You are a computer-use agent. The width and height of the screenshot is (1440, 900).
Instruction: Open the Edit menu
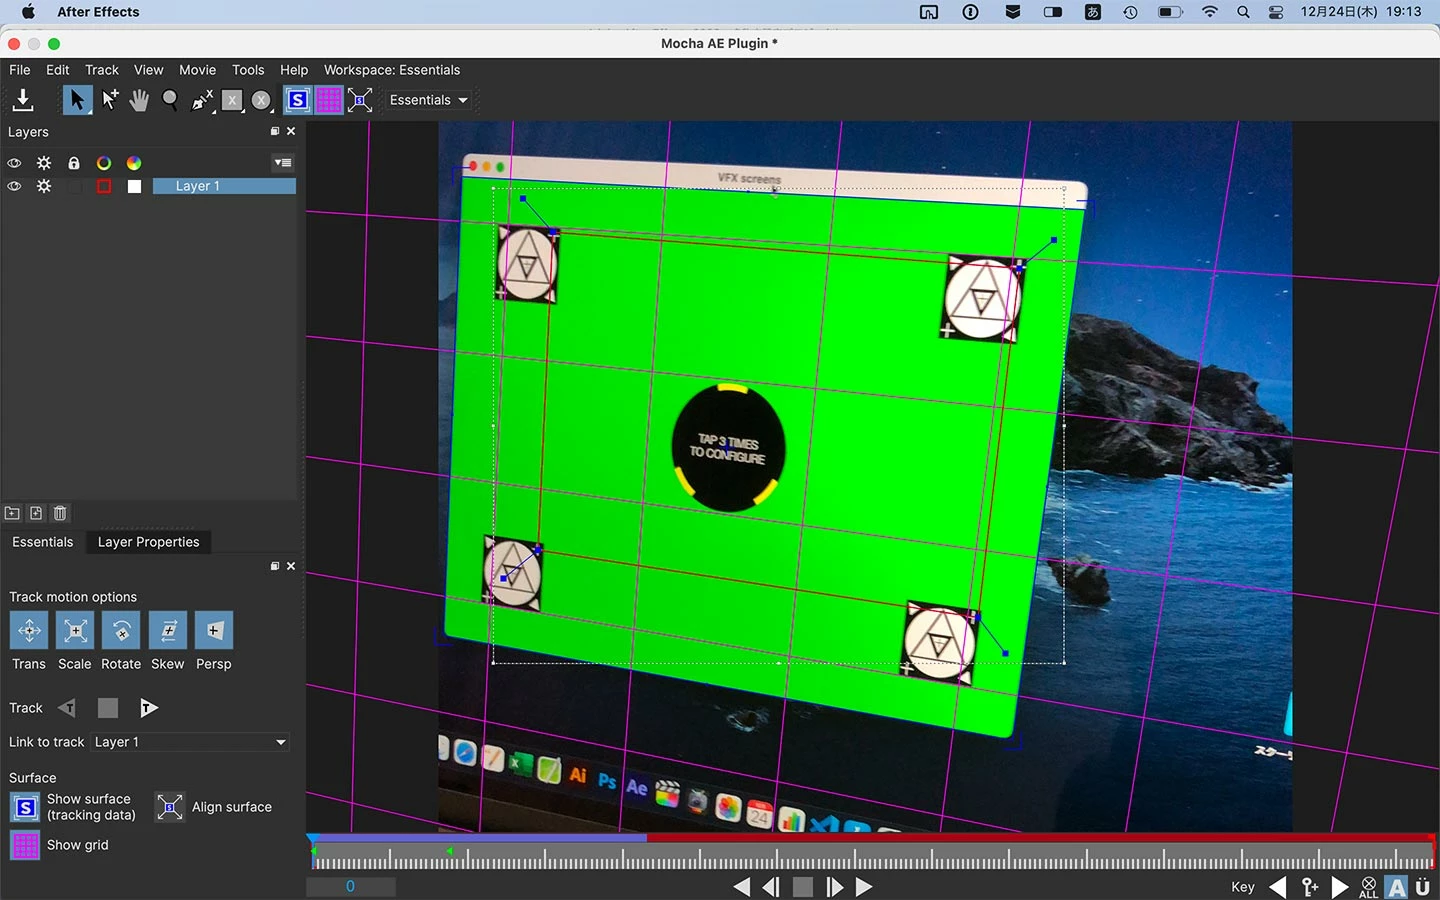(58, 70)
